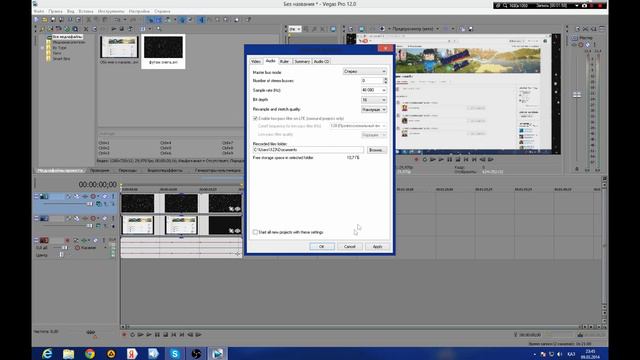Click the Master bus volume fader

click(x=576, y=95)
